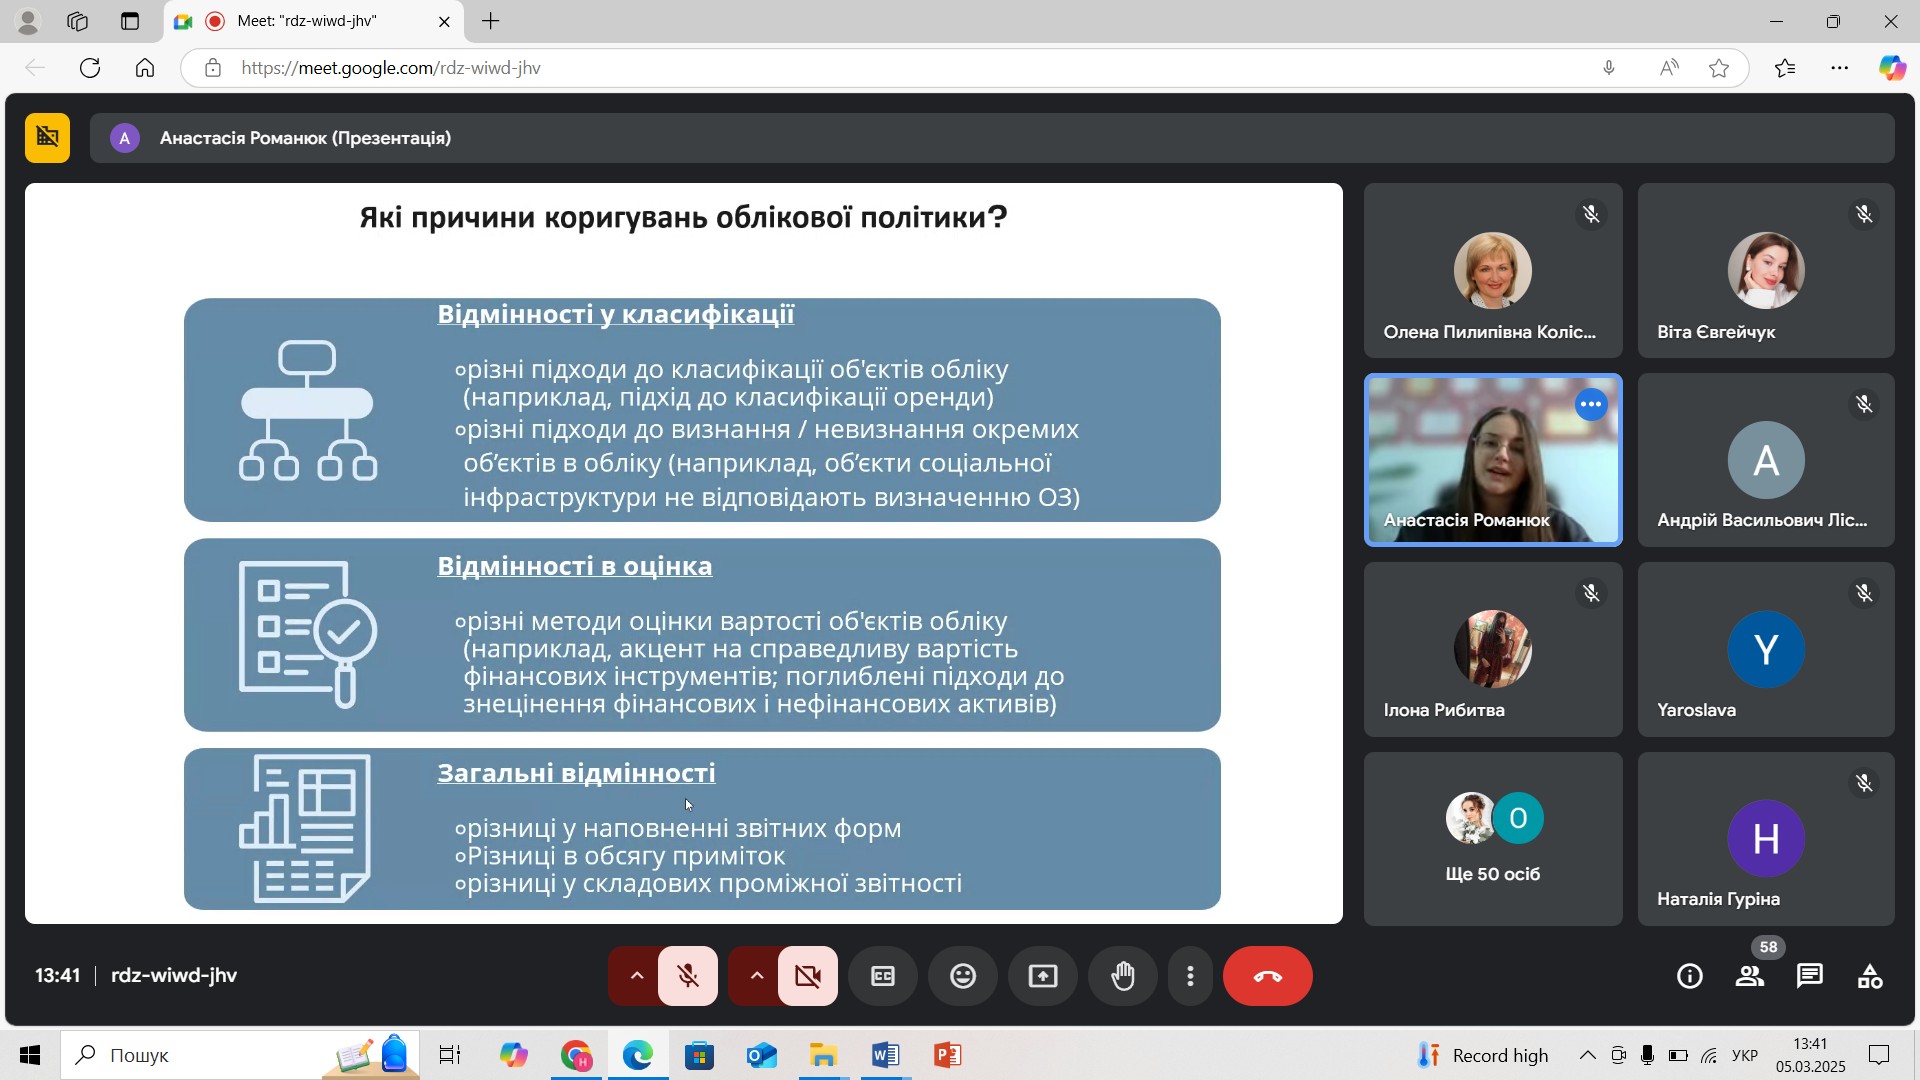Open Wi-Fi network settings in tray
Image resolution: width=1920 pixels, height=1080 pixels.
[x=1709, y=1056]
